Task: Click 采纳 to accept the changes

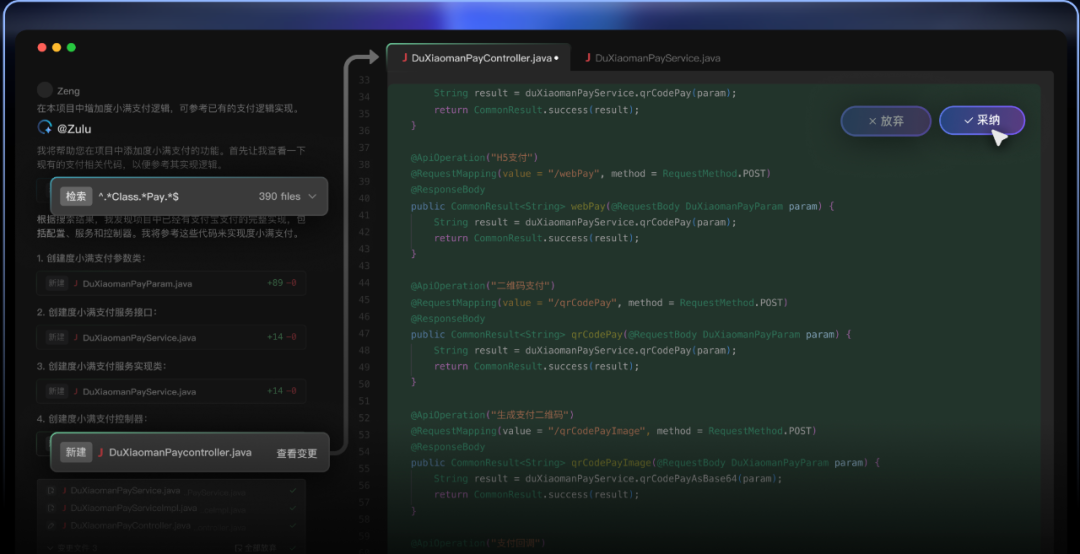Action: click(x=981, y=120)
